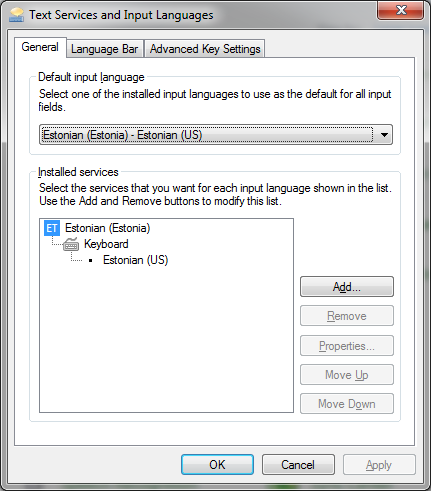
Task: Select Estonian (Estonia) in the services tree
Action: point(108,228)
